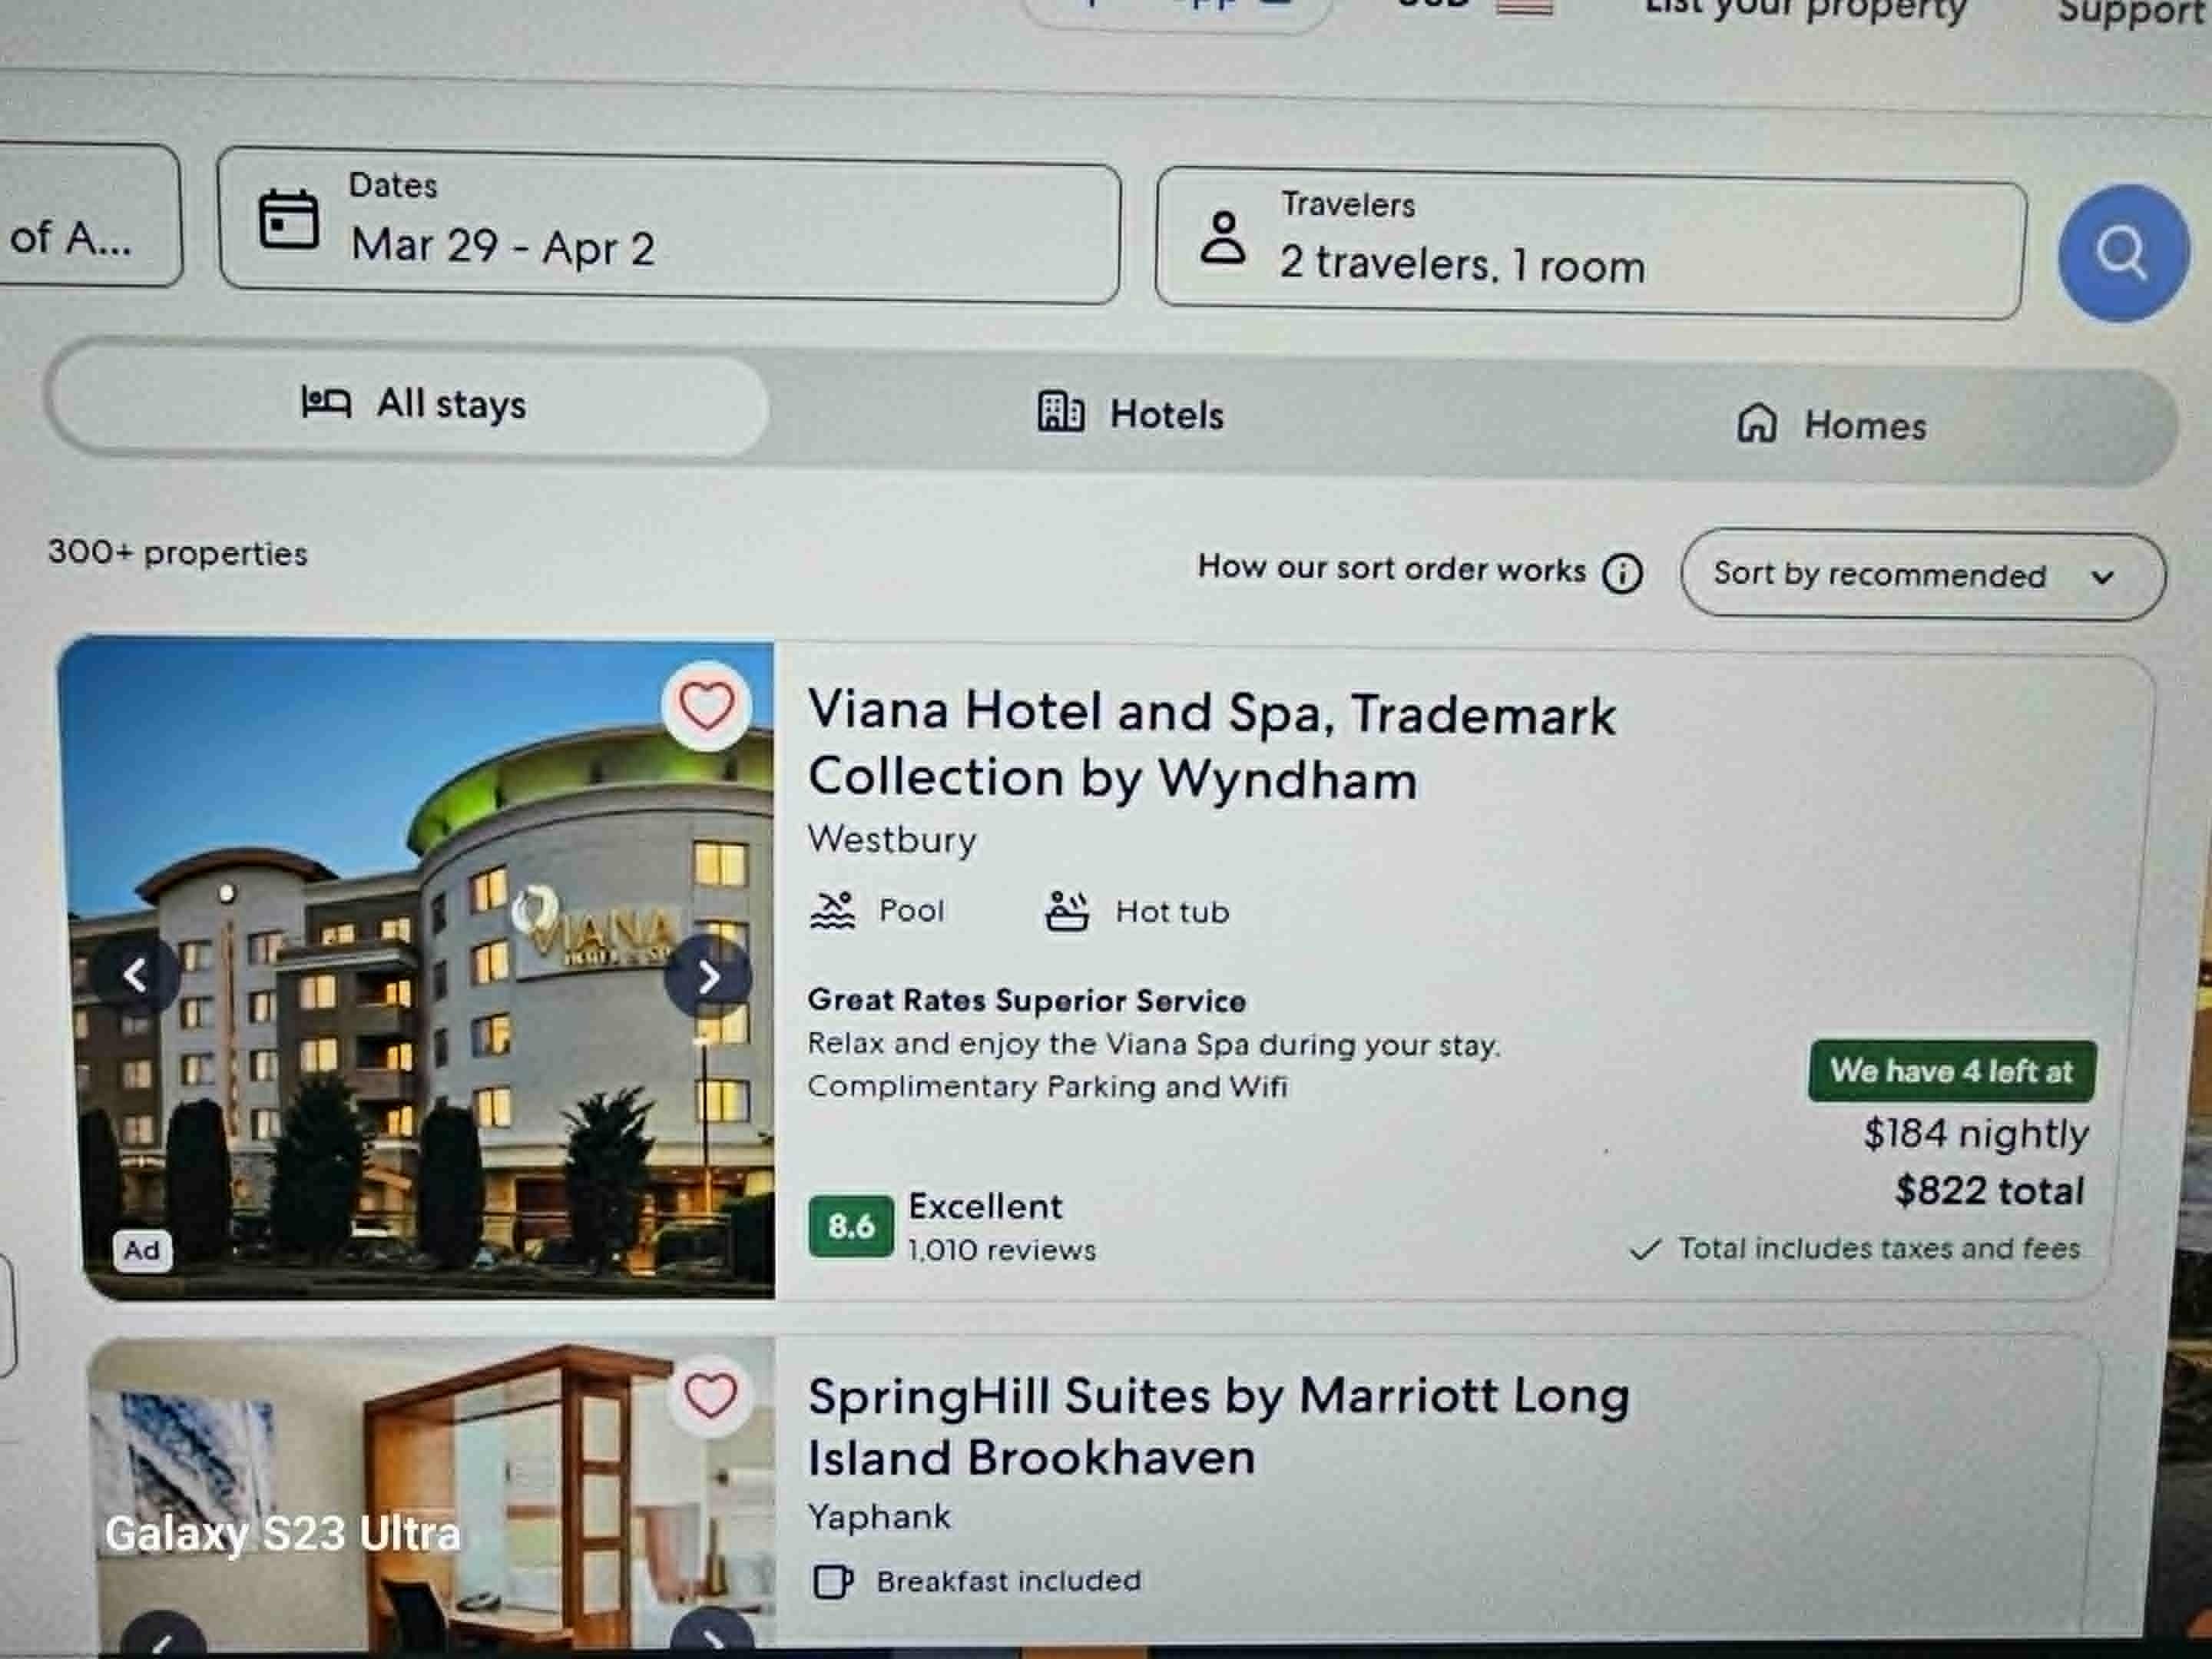Open the Dates Mar 29 - Apr 2 field
This screenshot has width=2212, height=1659.
(669, 226)
